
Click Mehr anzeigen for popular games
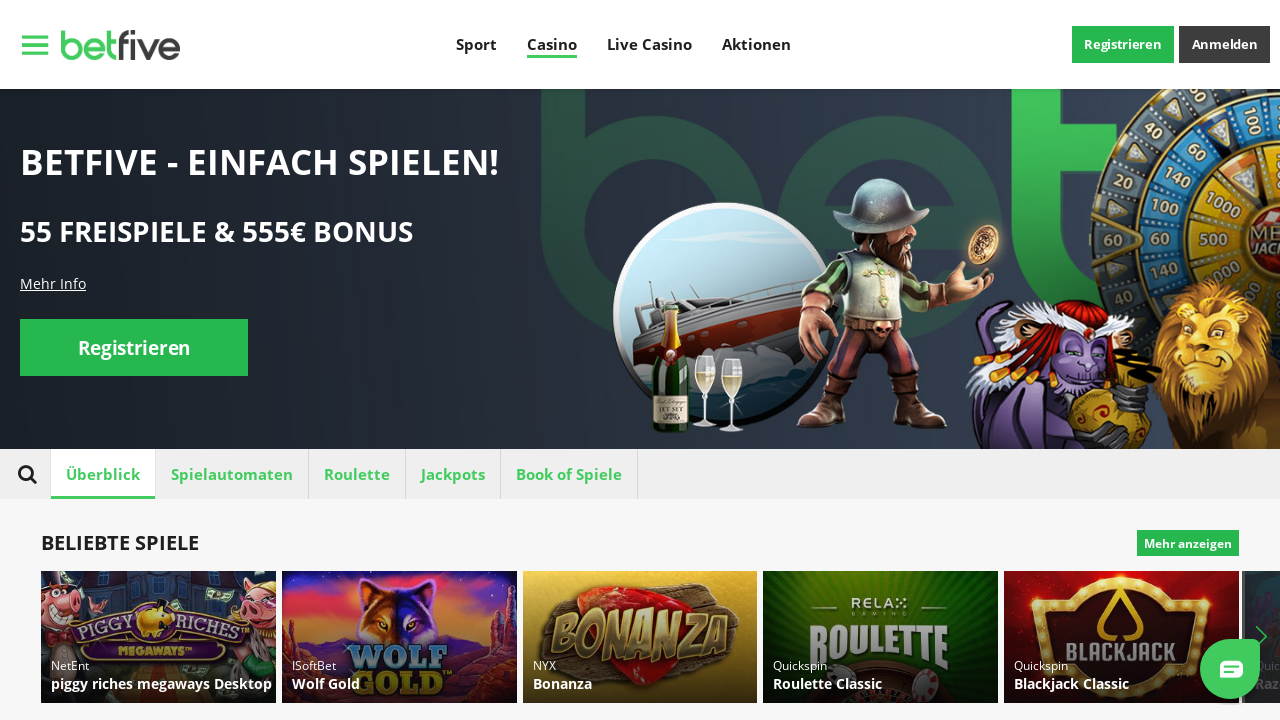(x=1188, y=543)
